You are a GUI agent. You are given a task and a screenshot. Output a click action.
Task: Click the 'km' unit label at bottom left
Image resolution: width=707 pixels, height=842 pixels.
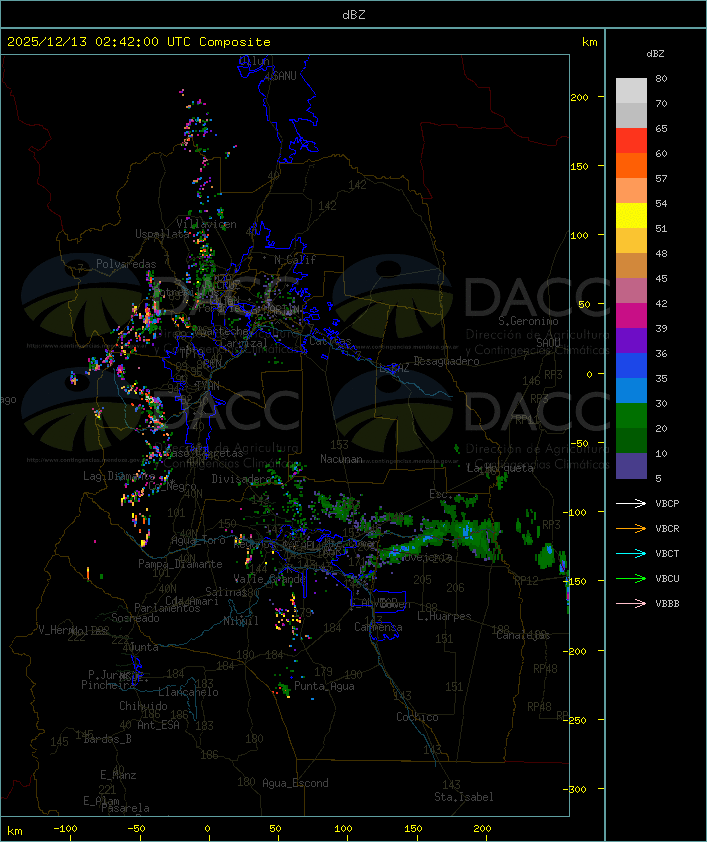click(15, 831)
